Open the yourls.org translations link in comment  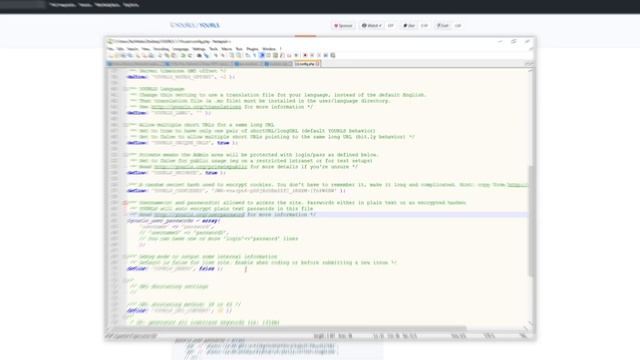196,107
